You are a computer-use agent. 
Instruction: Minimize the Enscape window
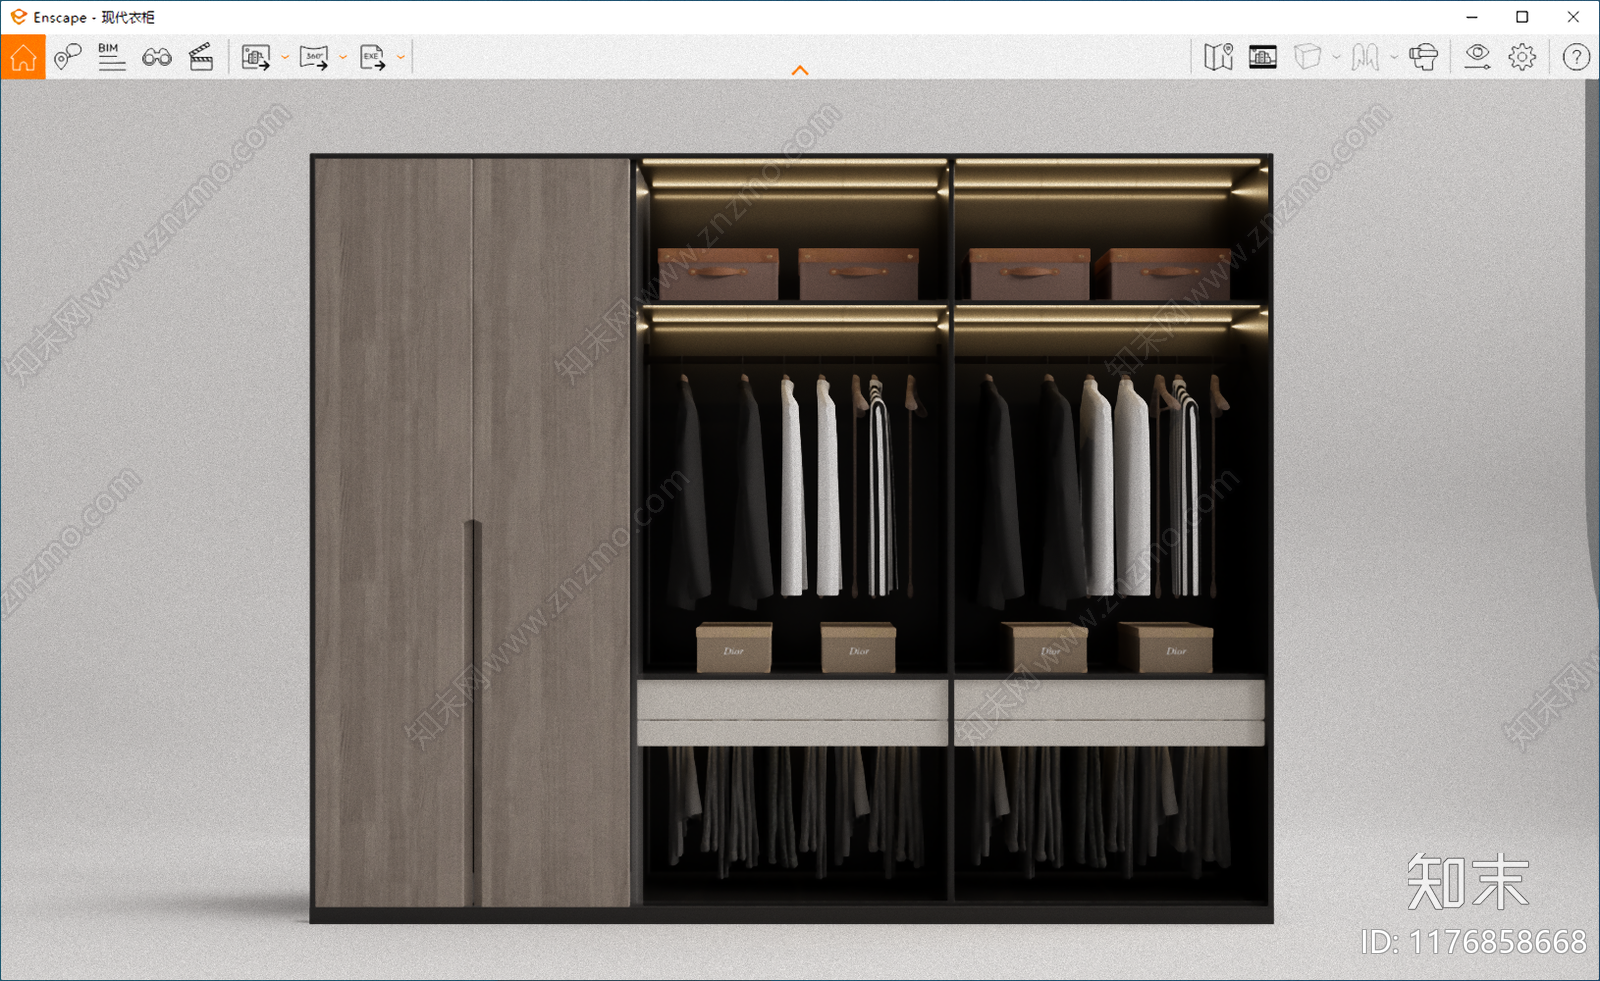(1472, 17)
